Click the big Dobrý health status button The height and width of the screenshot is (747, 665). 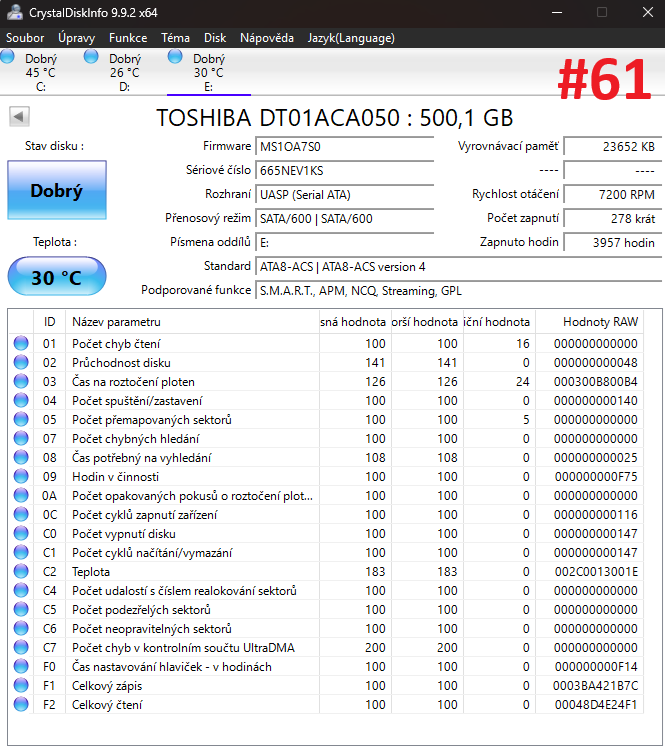(57, 190)
